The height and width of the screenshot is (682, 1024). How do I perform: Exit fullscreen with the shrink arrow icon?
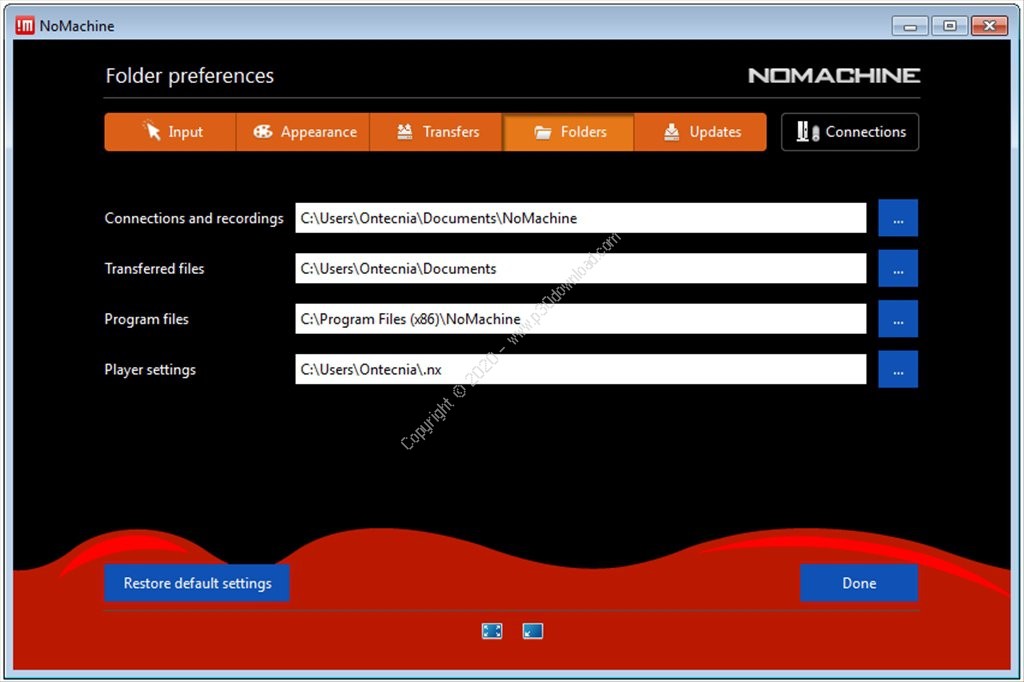pos(532,630)
